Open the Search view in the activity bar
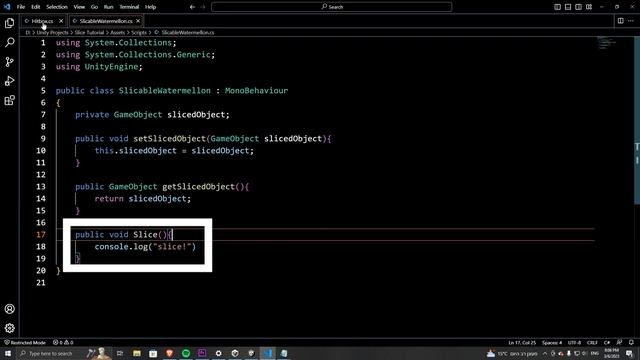Image resolution: width=640 pixels, height=360 pixels. 9,42
